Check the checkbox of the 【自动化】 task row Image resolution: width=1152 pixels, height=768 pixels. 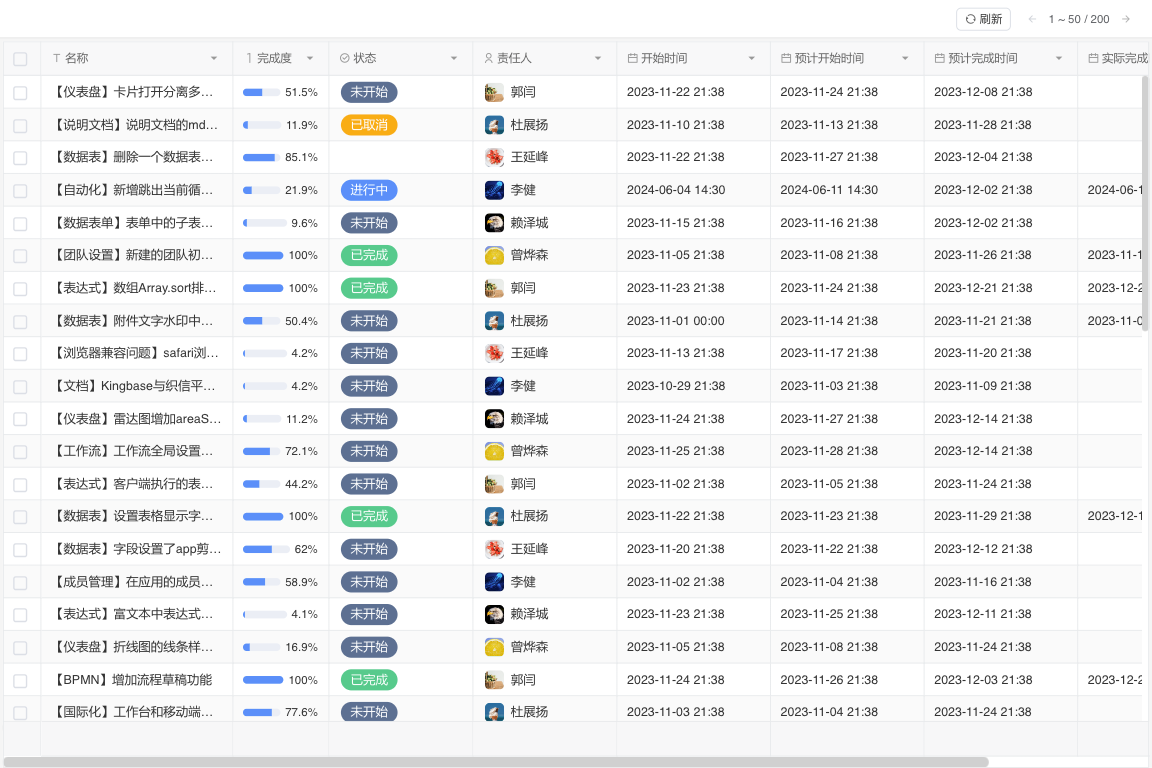pos(20,190)
